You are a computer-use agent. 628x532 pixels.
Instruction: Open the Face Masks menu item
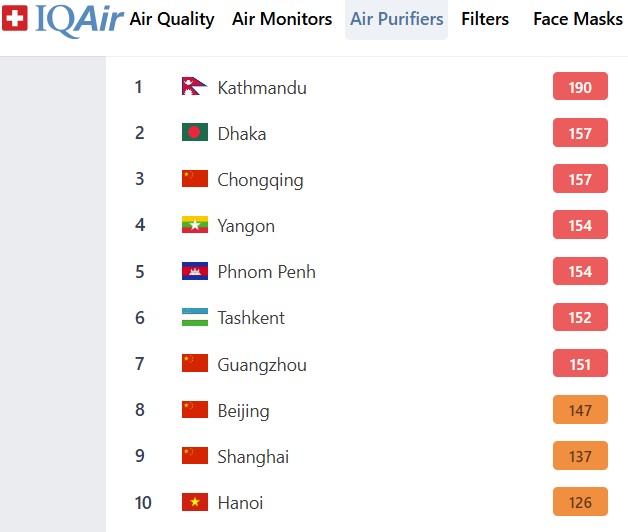[578, 19]
